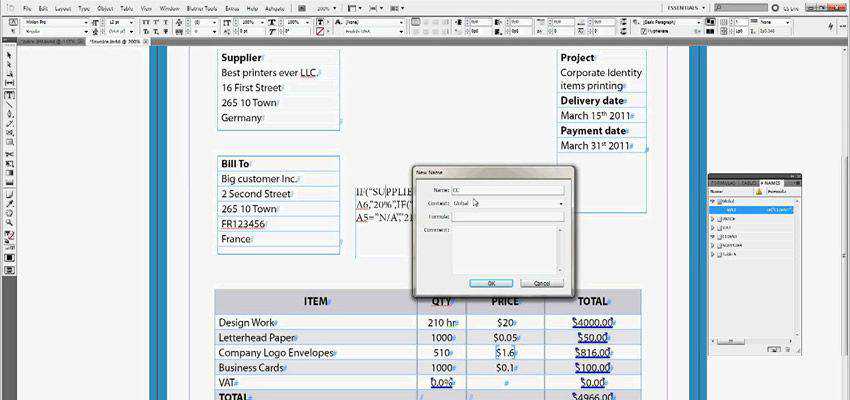The image size is (850, 400).
Task: Click the Formula input field
Action: pos(508,216)
